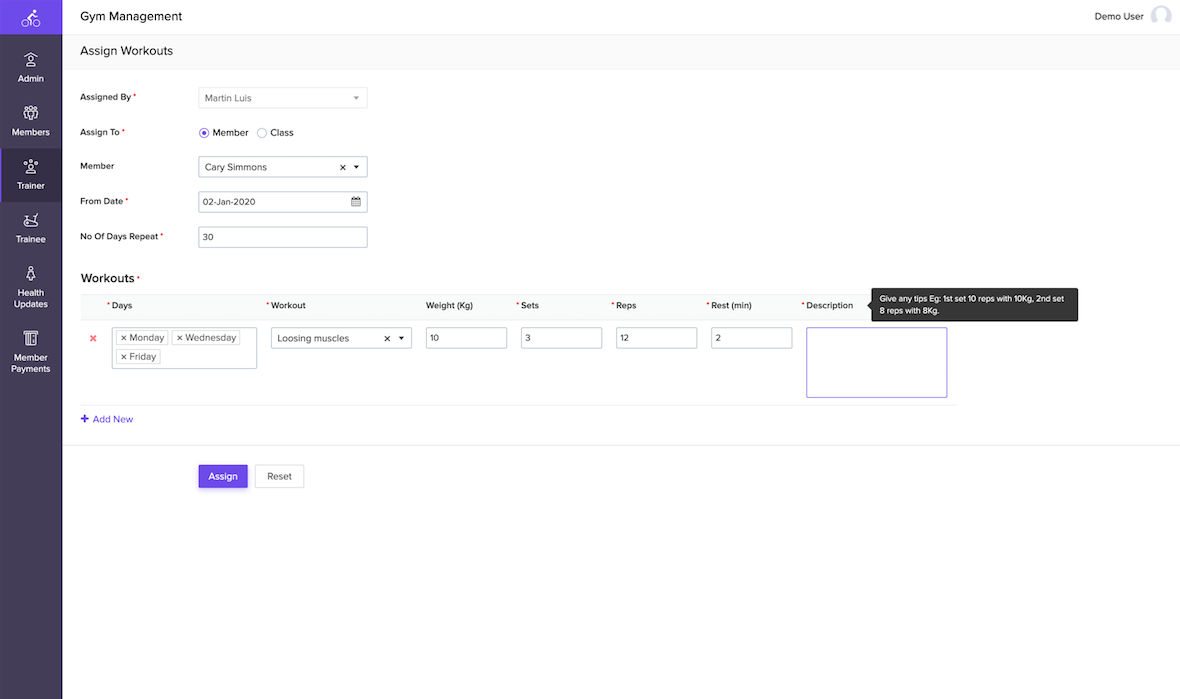Open the calendar icon in From Date
The width and height of the screenshot is (1180, 699).
[x=356, y=202]
